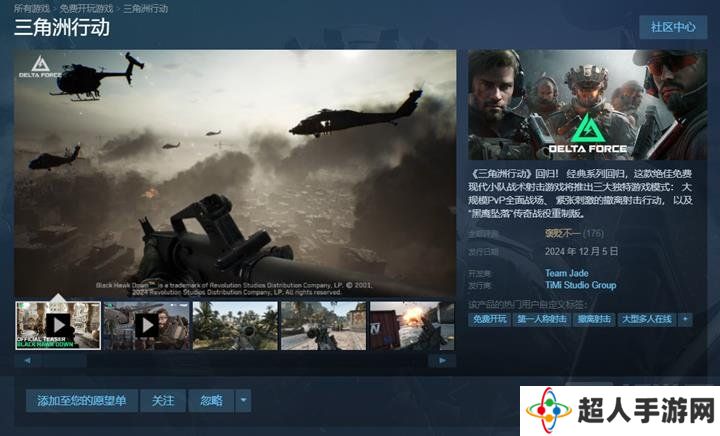Click the right arrow of thumbnail strip

[x=442, y=361]
